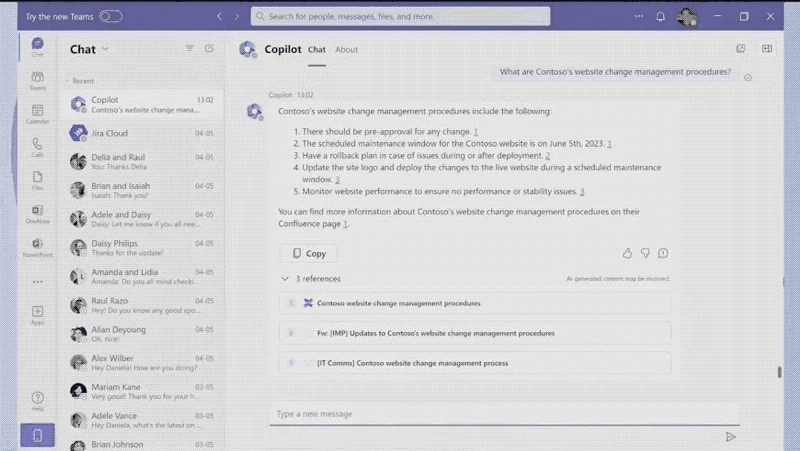
Task: Open the Chat icon in the left rail
Action: pos(37,46)
